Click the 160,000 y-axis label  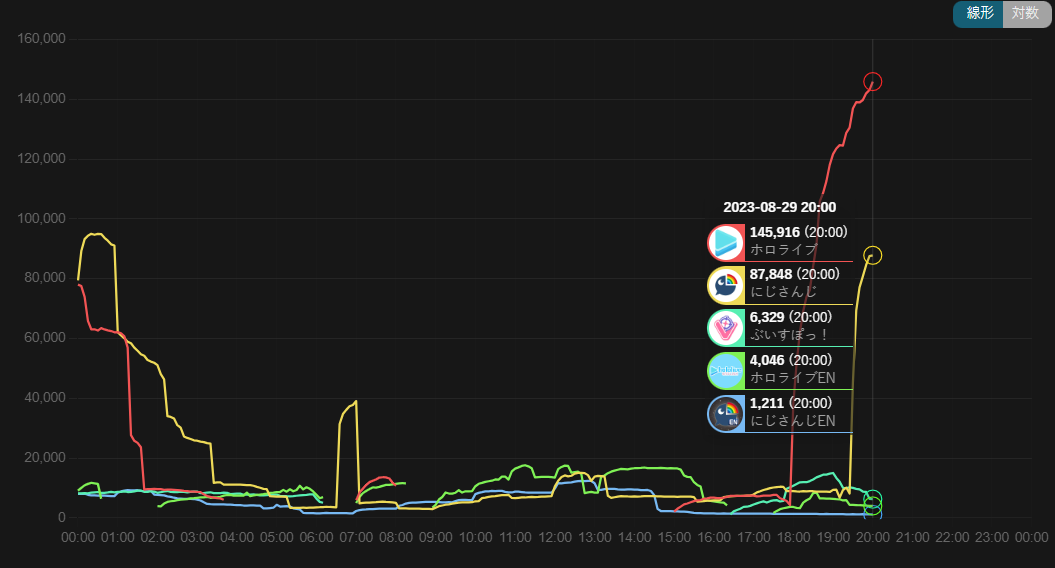pyautogui.click(x=41, y=39)
